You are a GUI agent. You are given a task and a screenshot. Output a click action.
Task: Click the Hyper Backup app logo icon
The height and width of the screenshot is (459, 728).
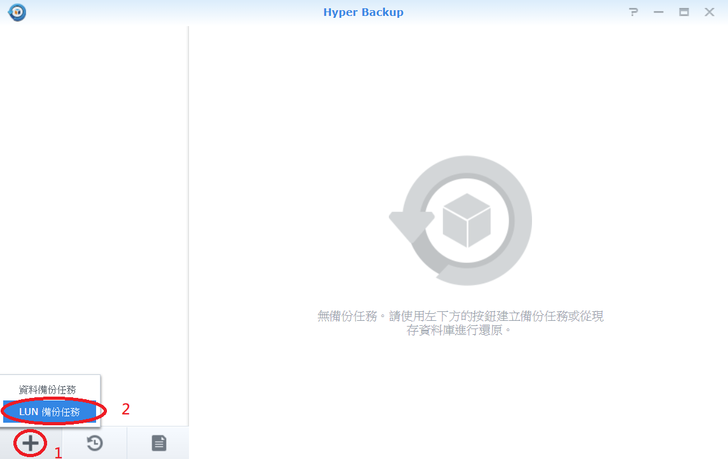17,12
